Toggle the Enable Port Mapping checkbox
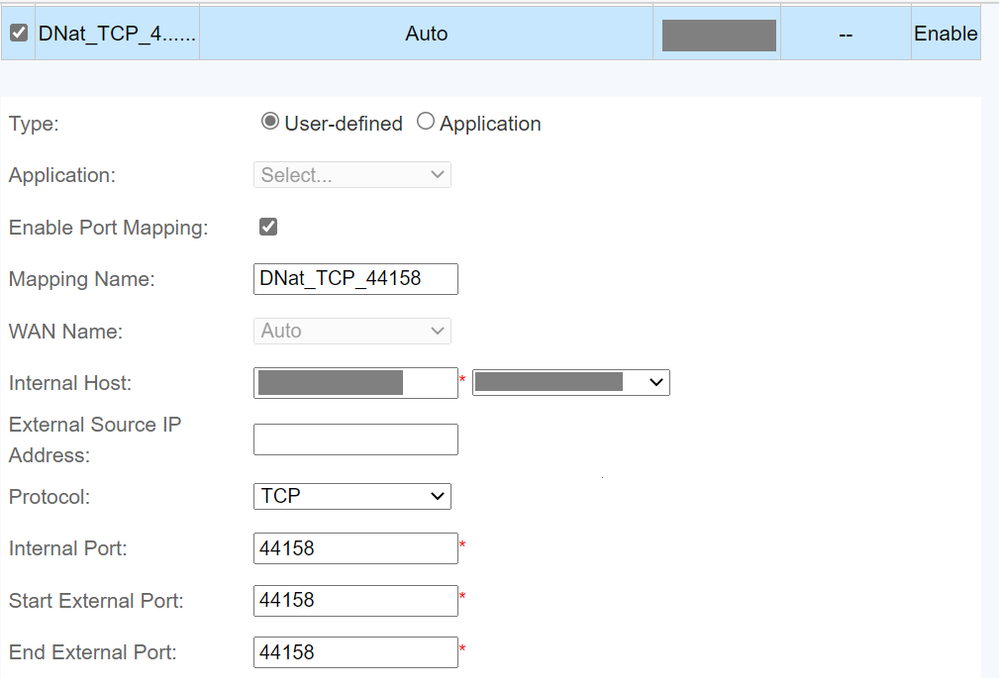The image size is (999, 678). point(268,227)
